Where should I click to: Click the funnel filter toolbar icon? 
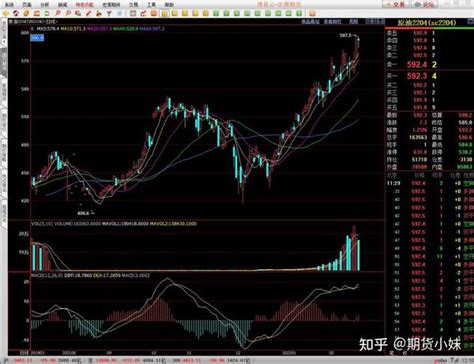point(109,14)
